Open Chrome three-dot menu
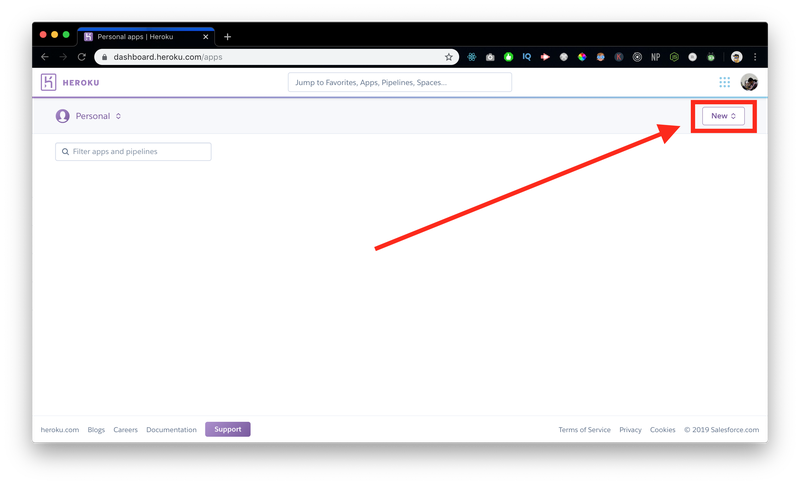Image resolution: width=800 pixels, height=485 pixels. [755, 57]
